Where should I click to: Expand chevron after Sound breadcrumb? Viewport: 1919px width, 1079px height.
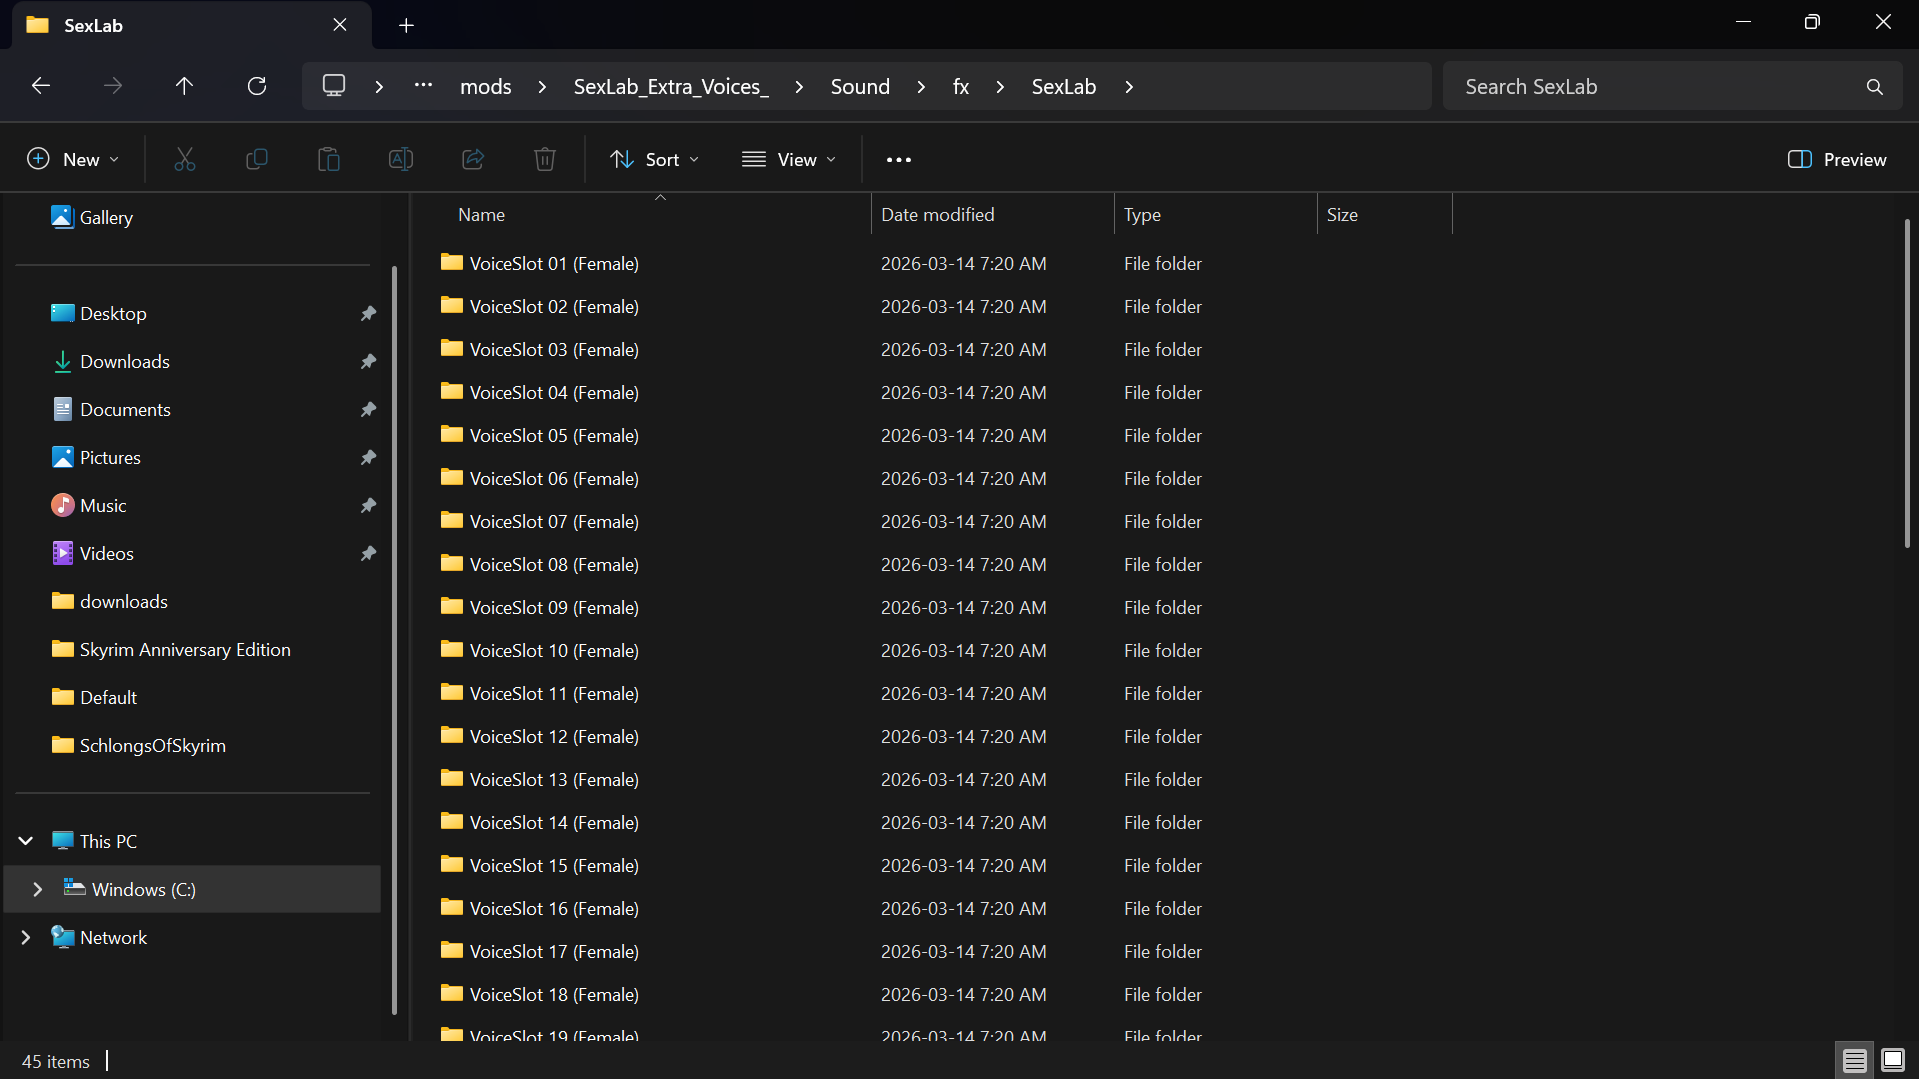pos(920,87)
